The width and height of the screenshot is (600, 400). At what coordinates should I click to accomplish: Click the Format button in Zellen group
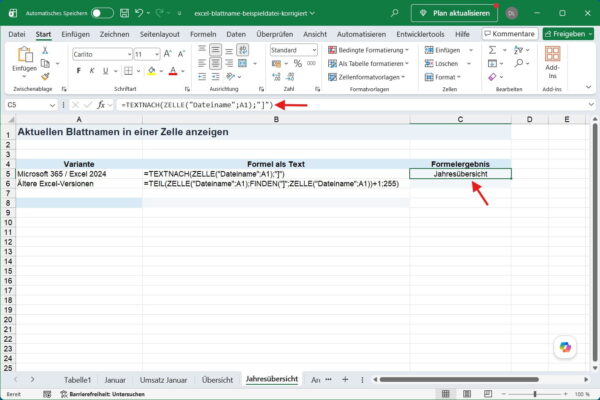pos(443,77)
